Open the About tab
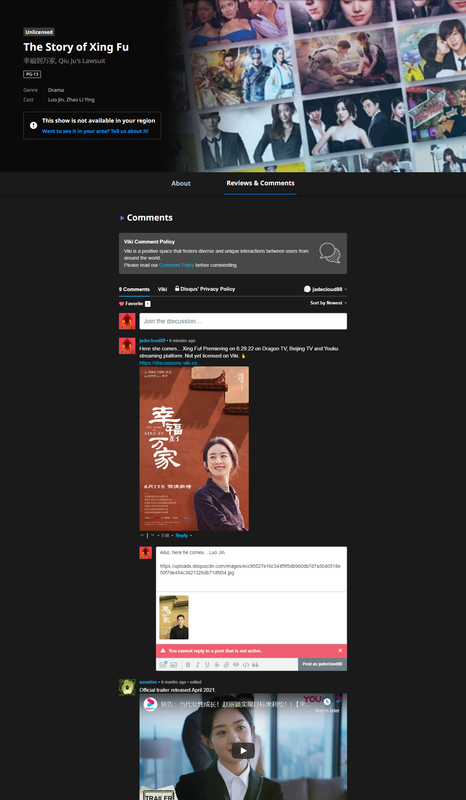466x800 pixels. [x=181, y=183]
